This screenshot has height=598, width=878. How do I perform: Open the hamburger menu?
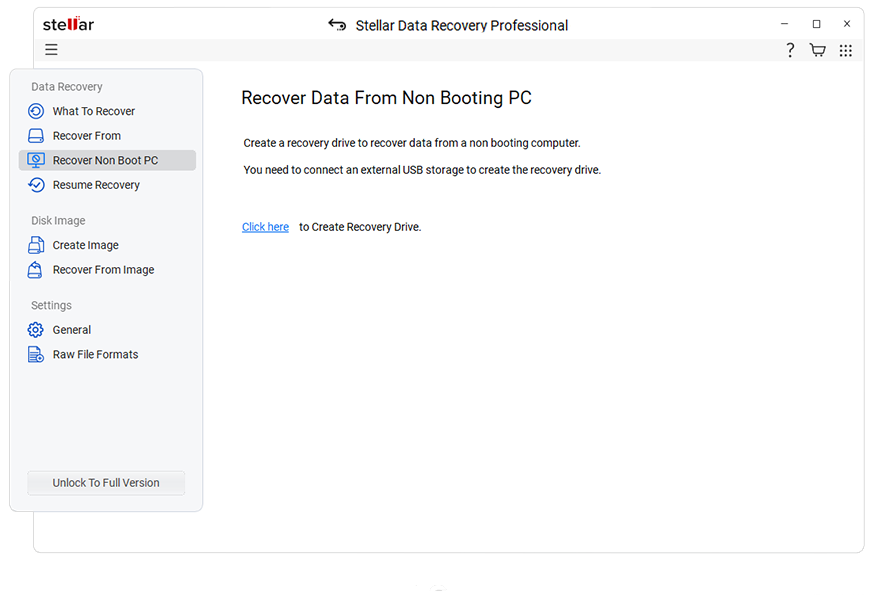[x=51, y=50]
